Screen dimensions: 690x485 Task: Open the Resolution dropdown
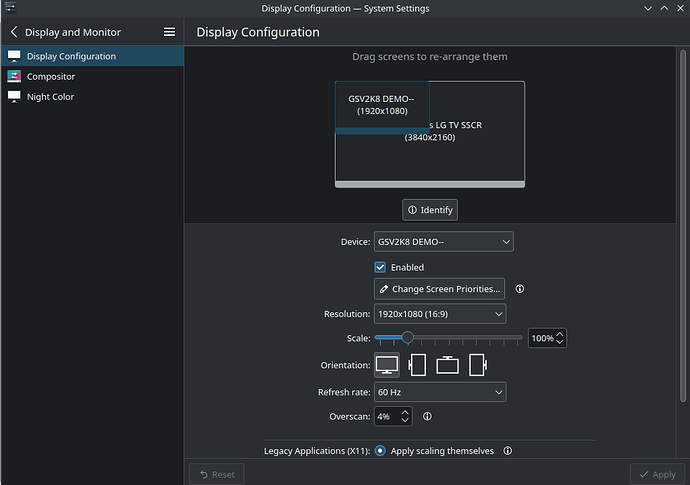pos(440,314)
